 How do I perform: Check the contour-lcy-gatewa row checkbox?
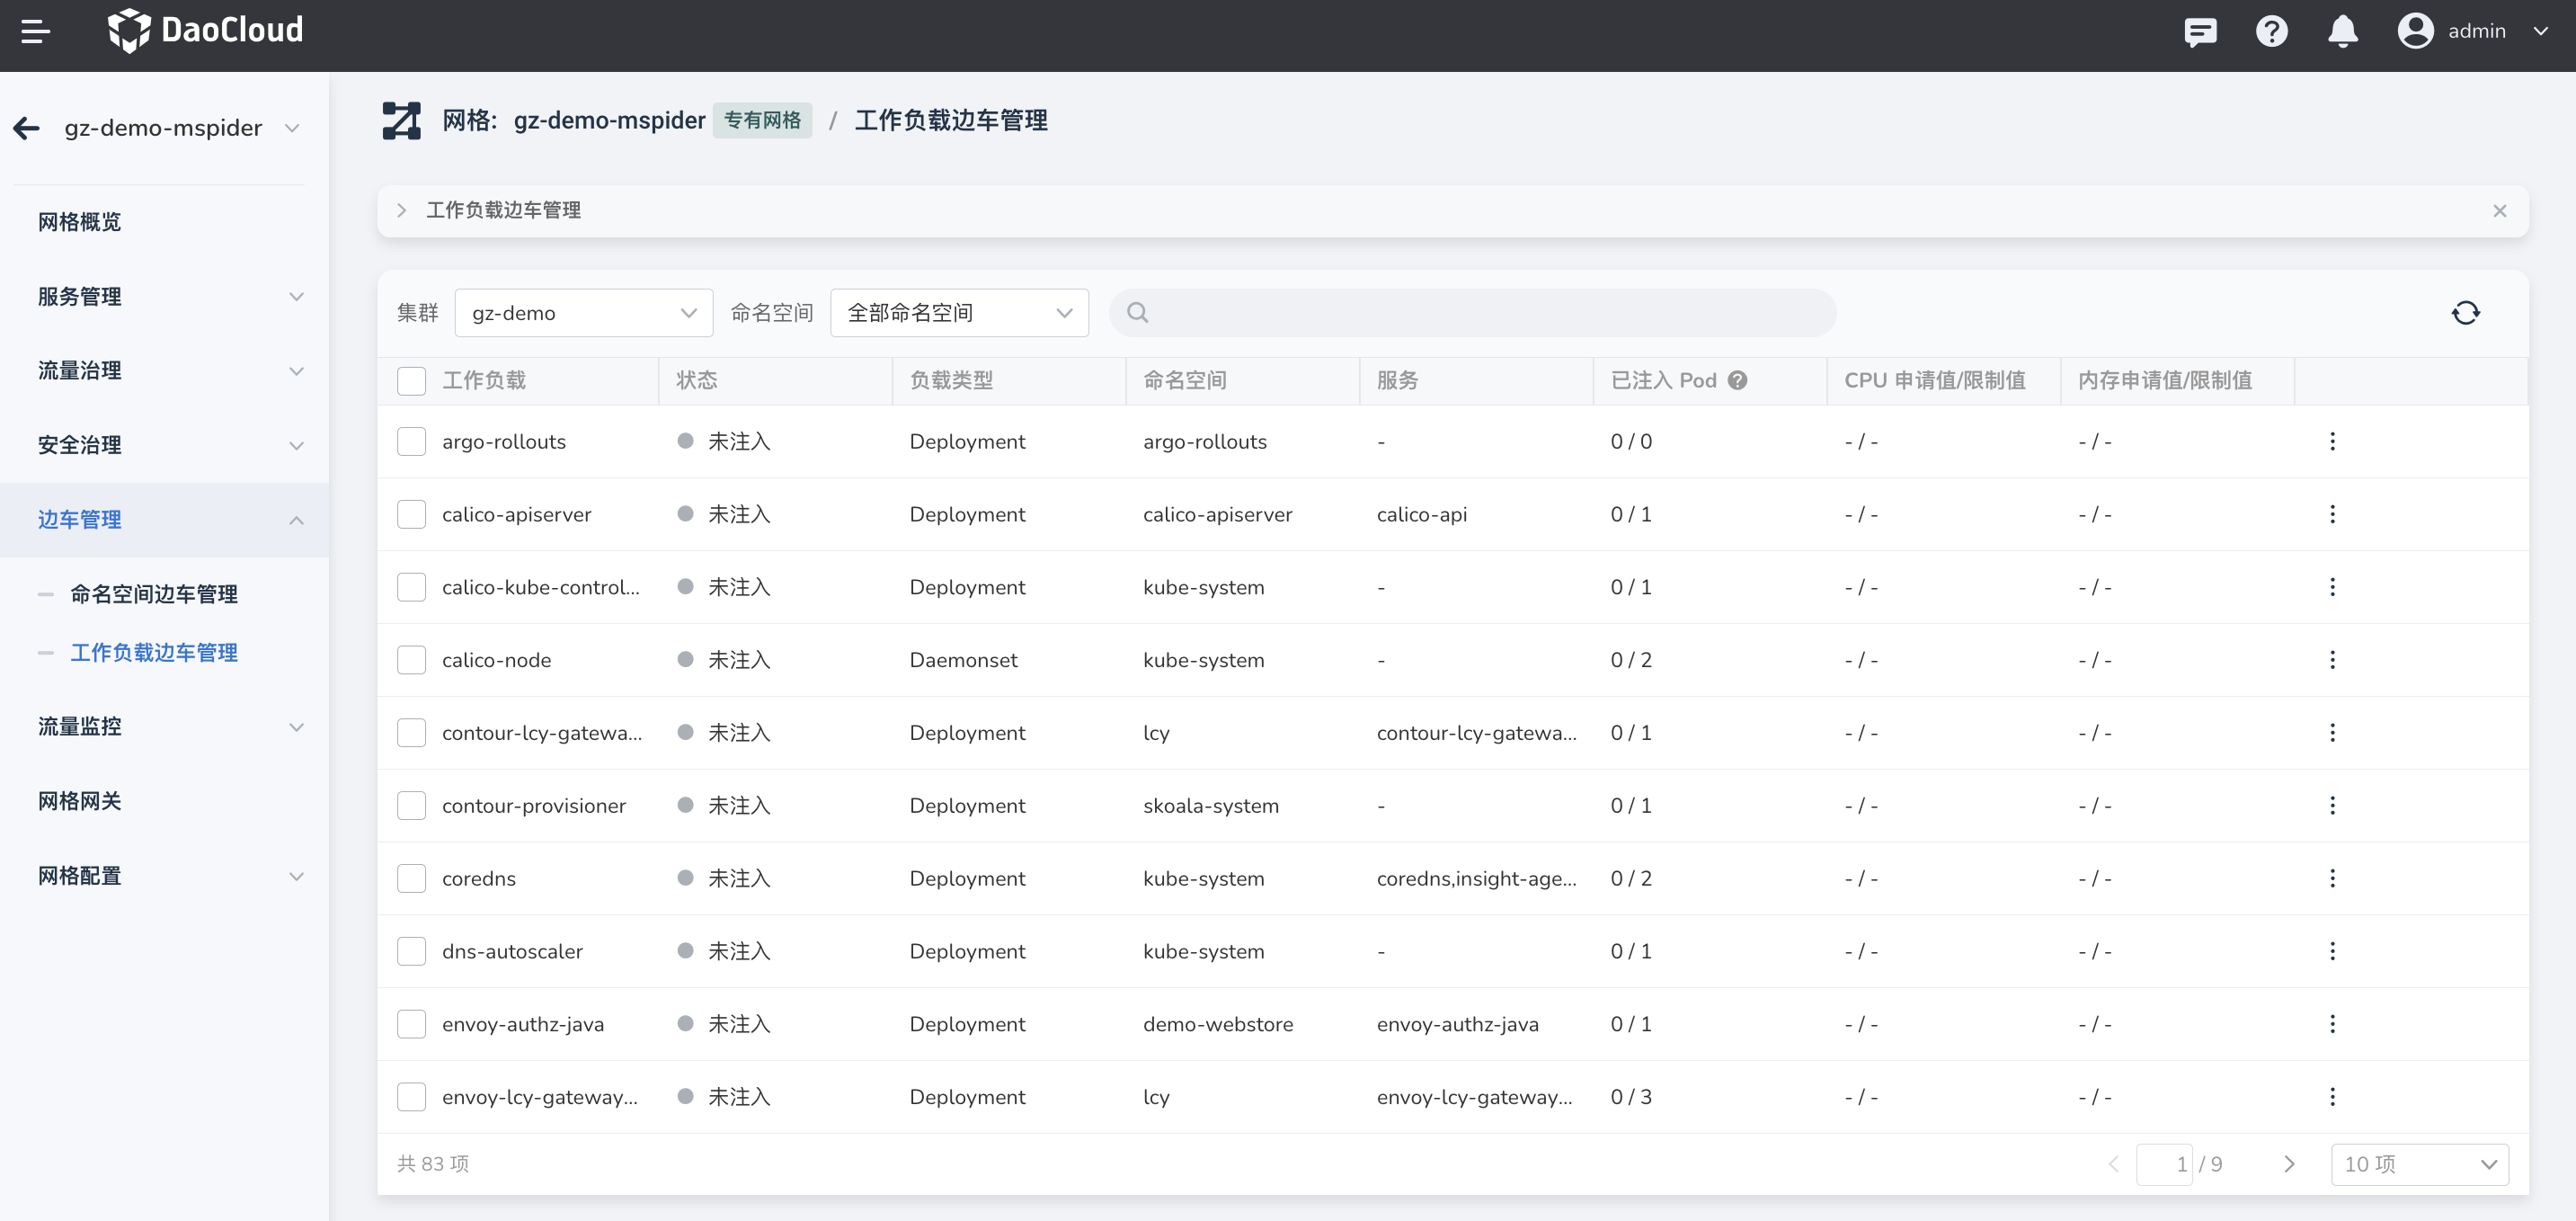click(x=411, y=733)
